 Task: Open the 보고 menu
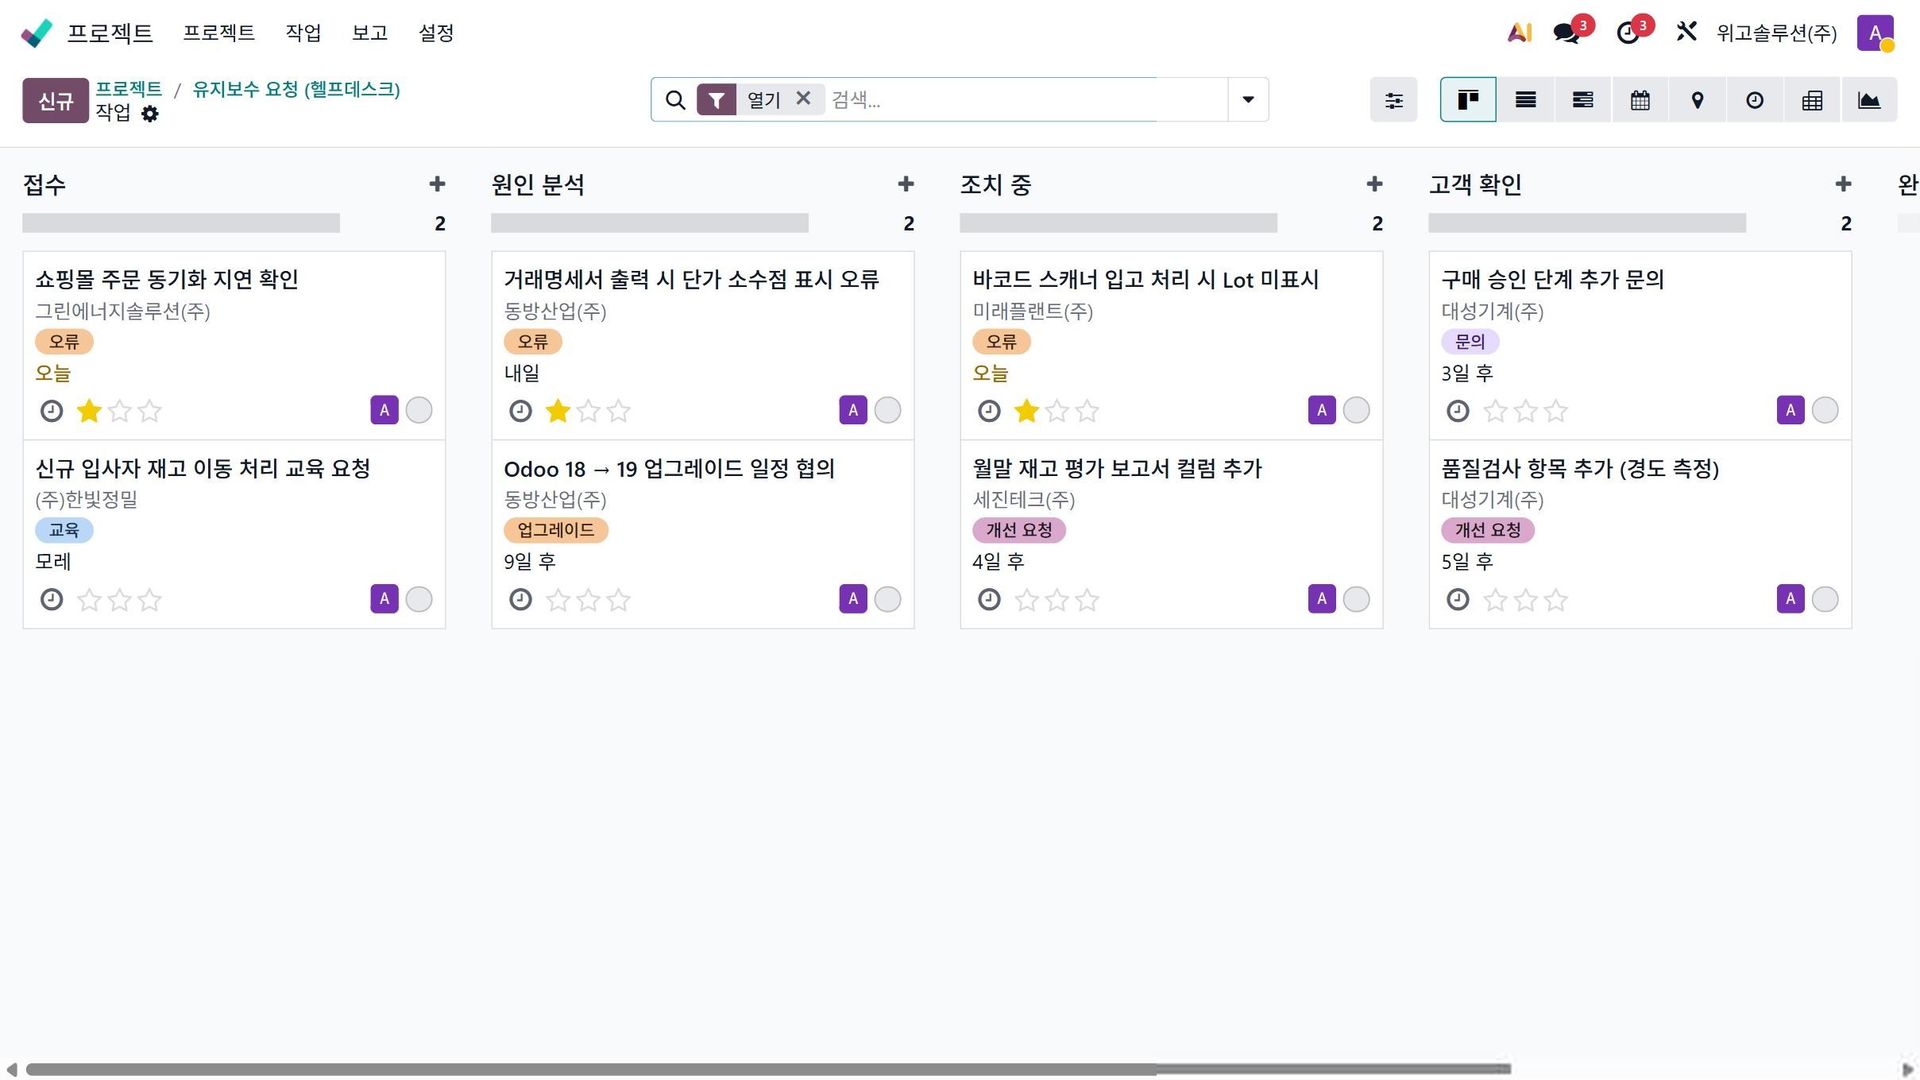[x=370, y=33]
